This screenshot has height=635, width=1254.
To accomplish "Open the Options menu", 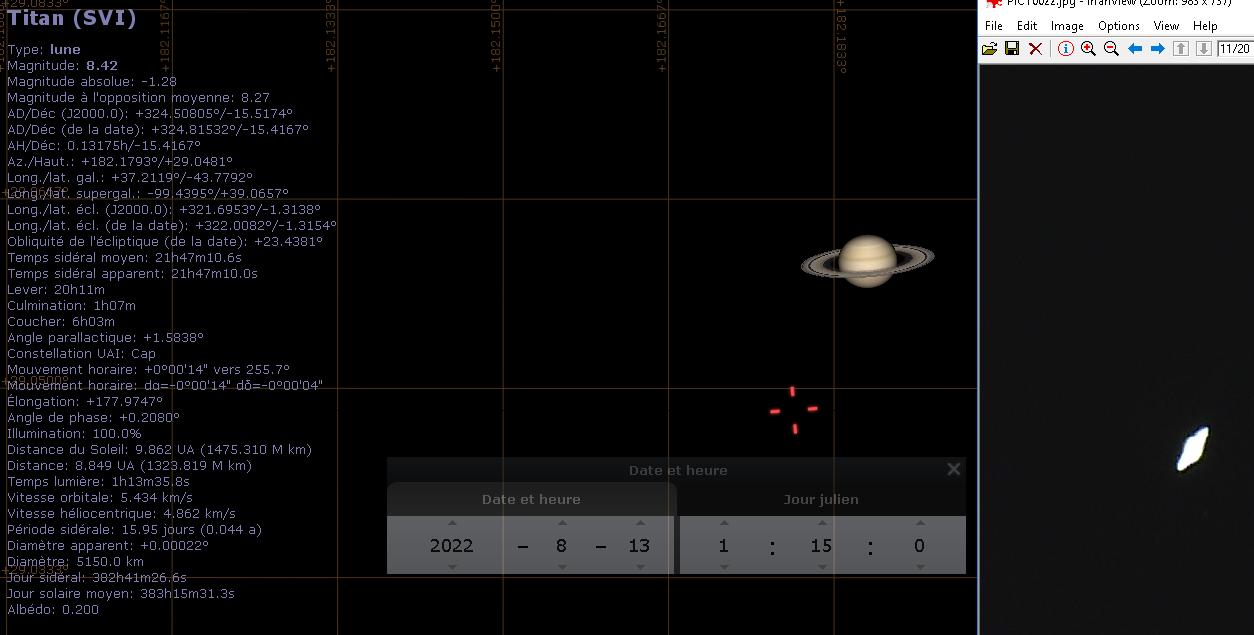I will pyautogui.click(x=1119, y=26).
